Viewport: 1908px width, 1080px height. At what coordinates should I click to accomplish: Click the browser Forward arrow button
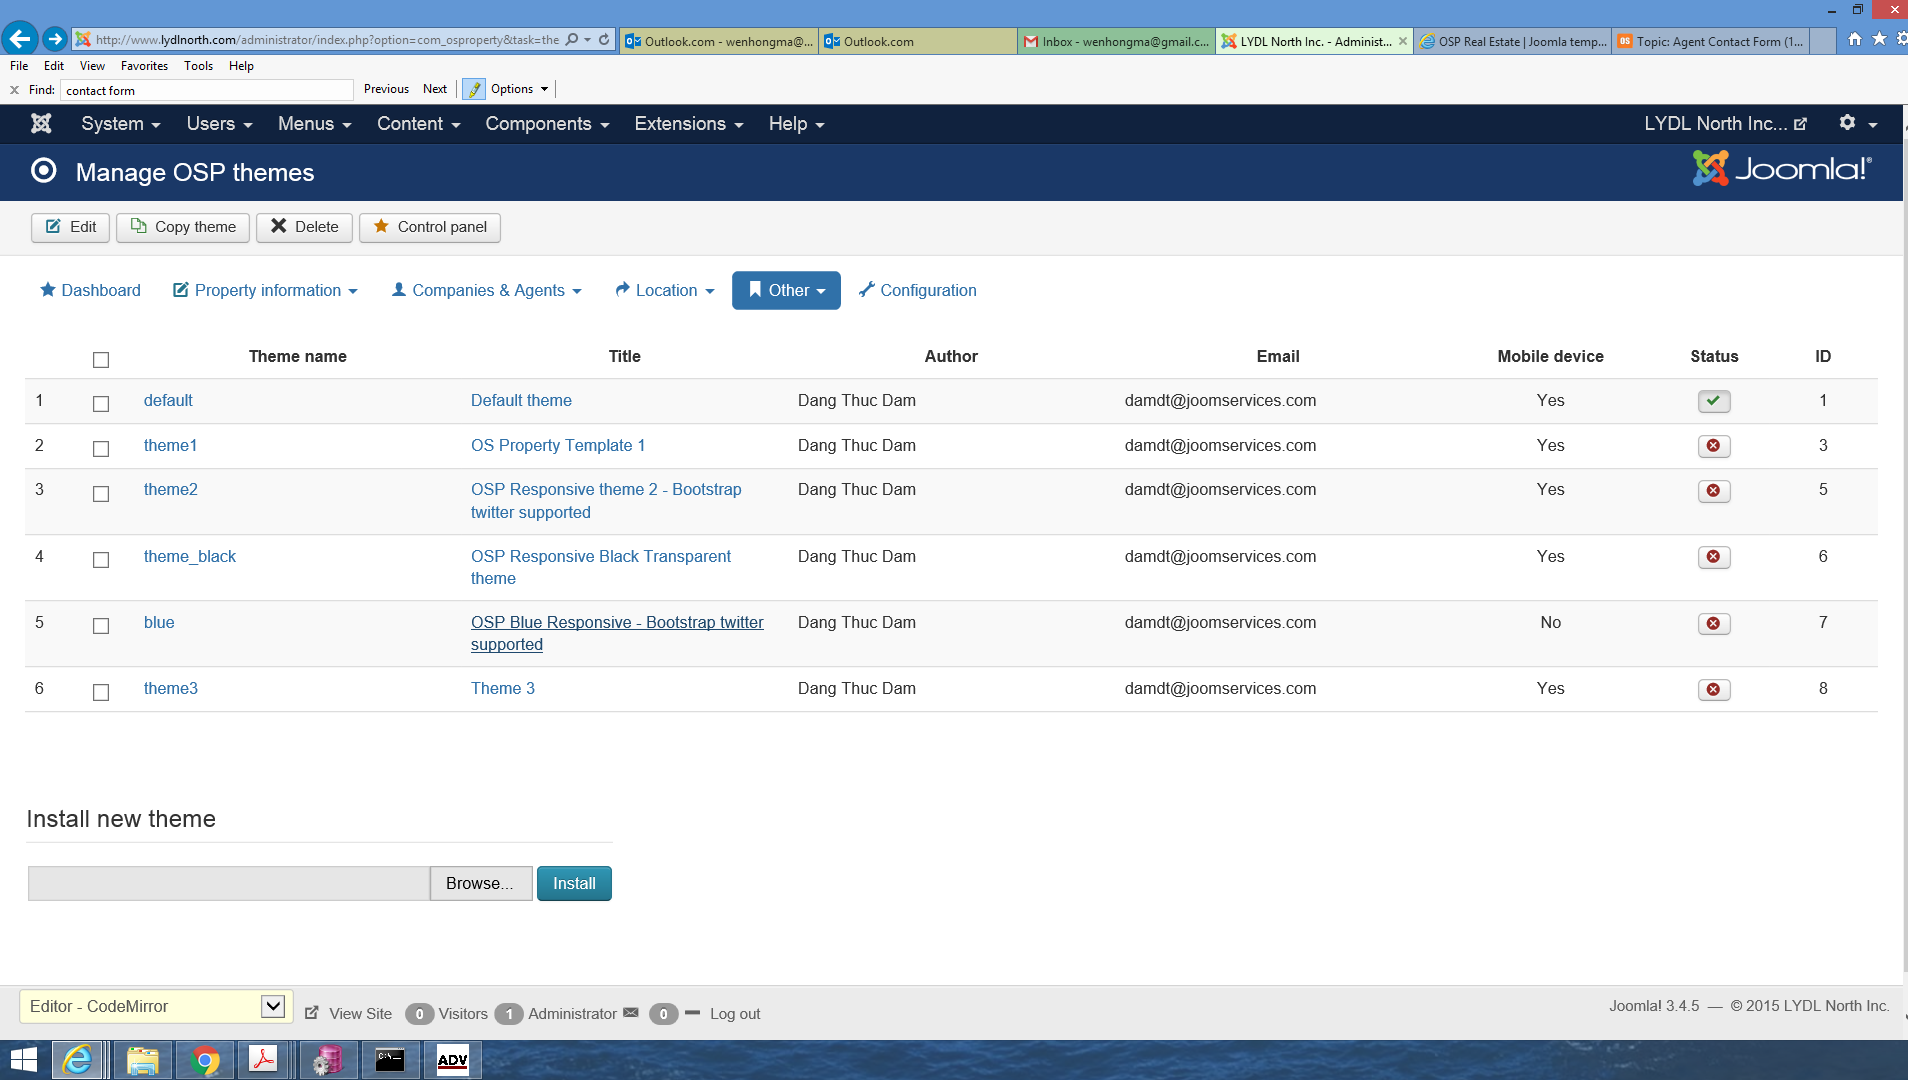pyautogui.click(x=55, y=39)
